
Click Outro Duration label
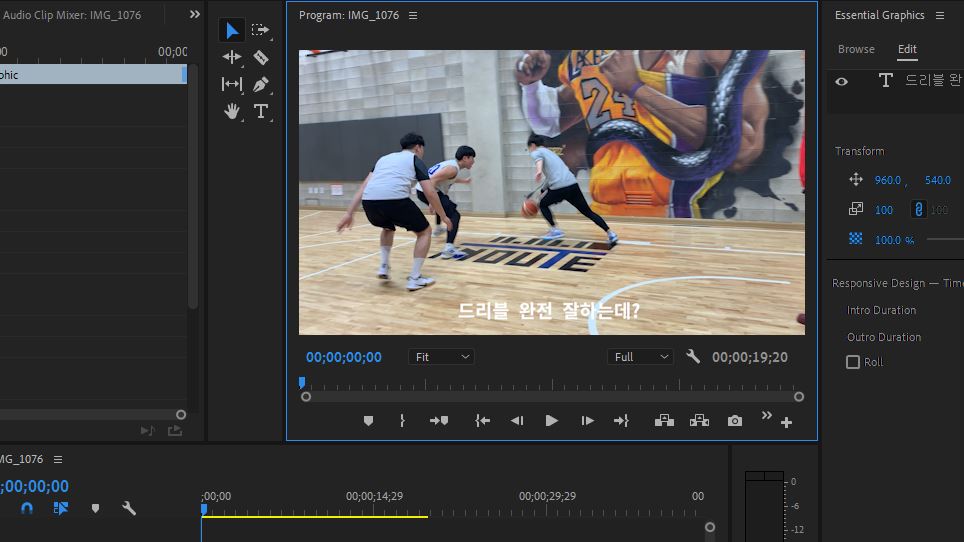pyautogui.click(x=883, y=337)
